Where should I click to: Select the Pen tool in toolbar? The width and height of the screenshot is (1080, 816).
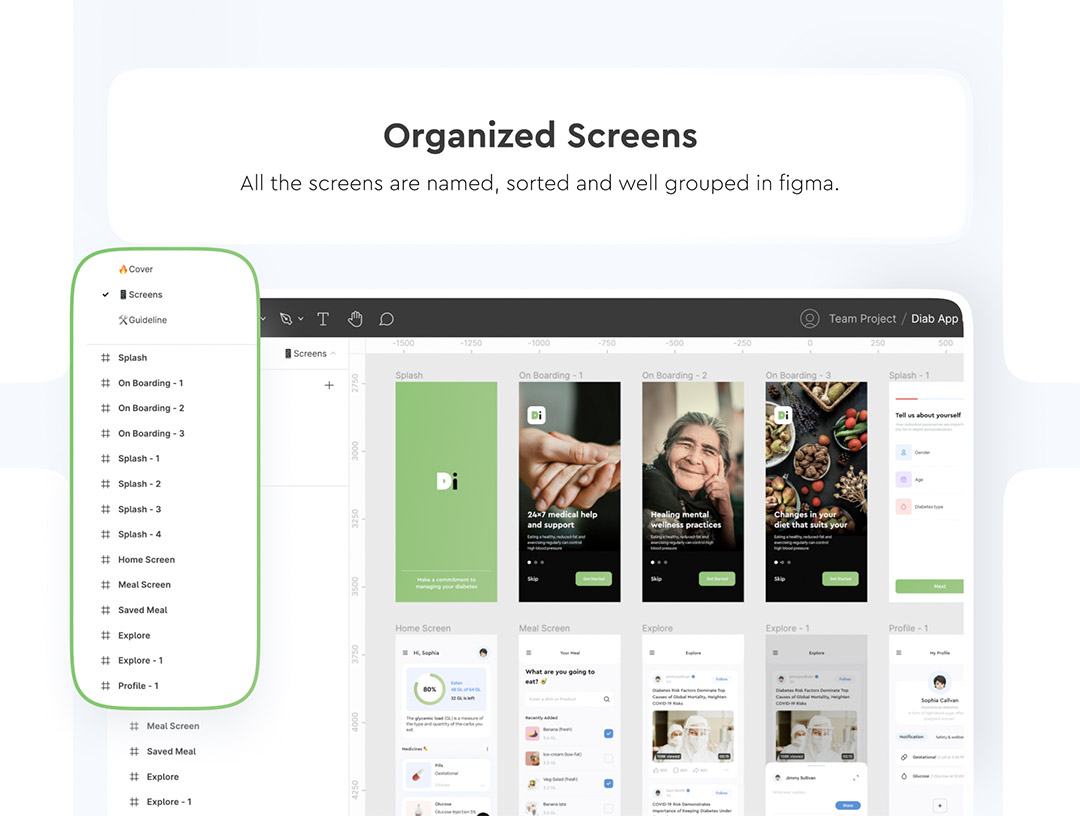tap(287, 319)
